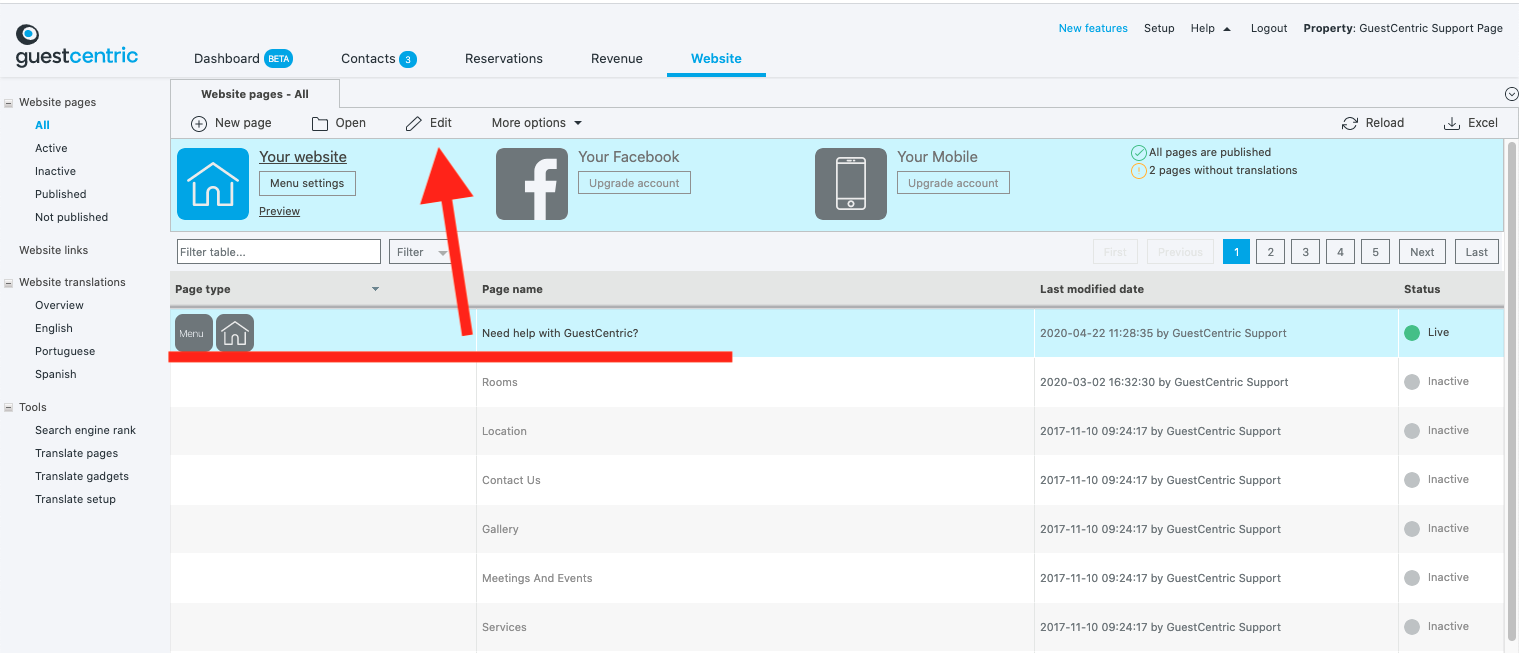Viewport: 1519px width, 653px height.
Task: Click the Reload arrows icon
Action: 1350,124
